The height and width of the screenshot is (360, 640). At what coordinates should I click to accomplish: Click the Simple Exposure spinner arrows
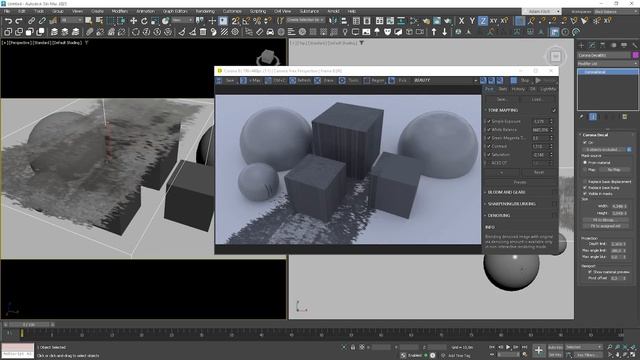pos(551,122)
